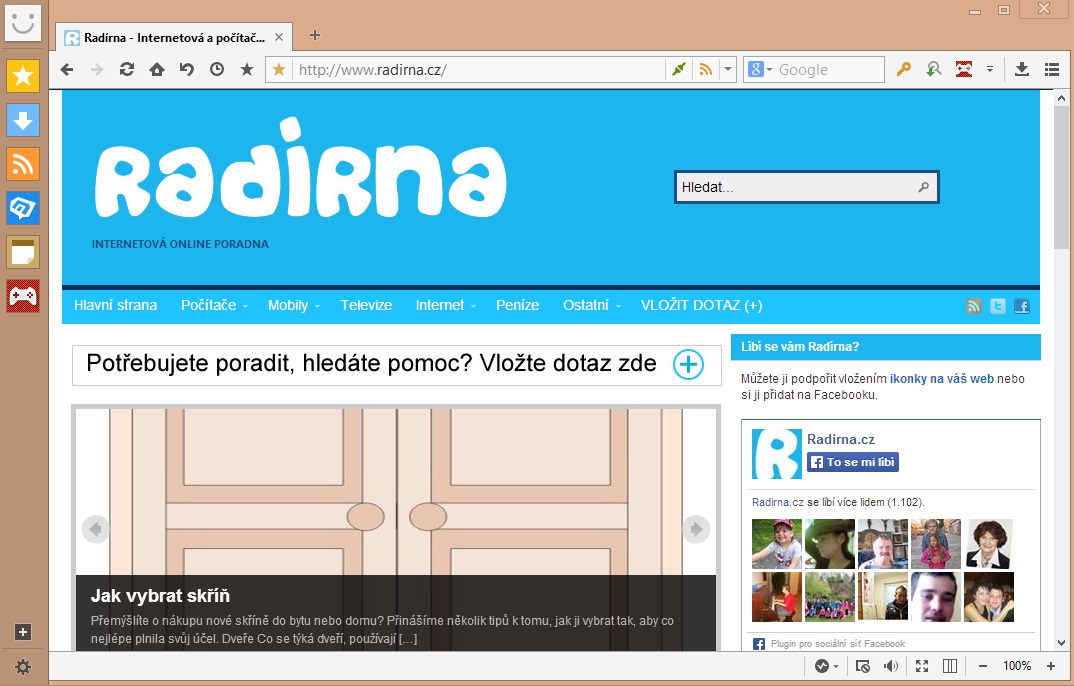
Task: Go to the browser home page
Action: pos(157,69)
